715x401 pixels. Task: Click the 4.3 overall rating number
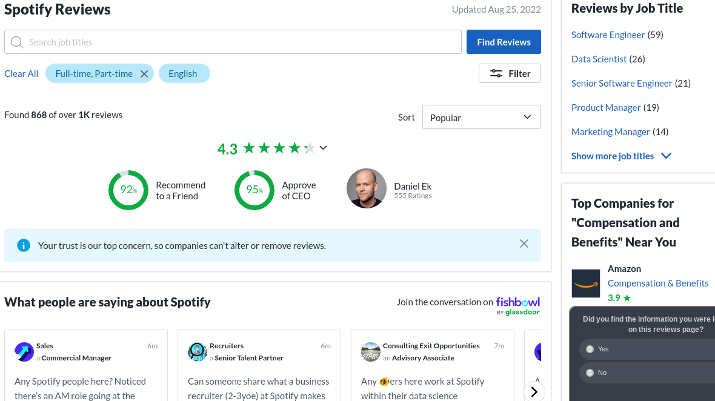click(227, 149)
